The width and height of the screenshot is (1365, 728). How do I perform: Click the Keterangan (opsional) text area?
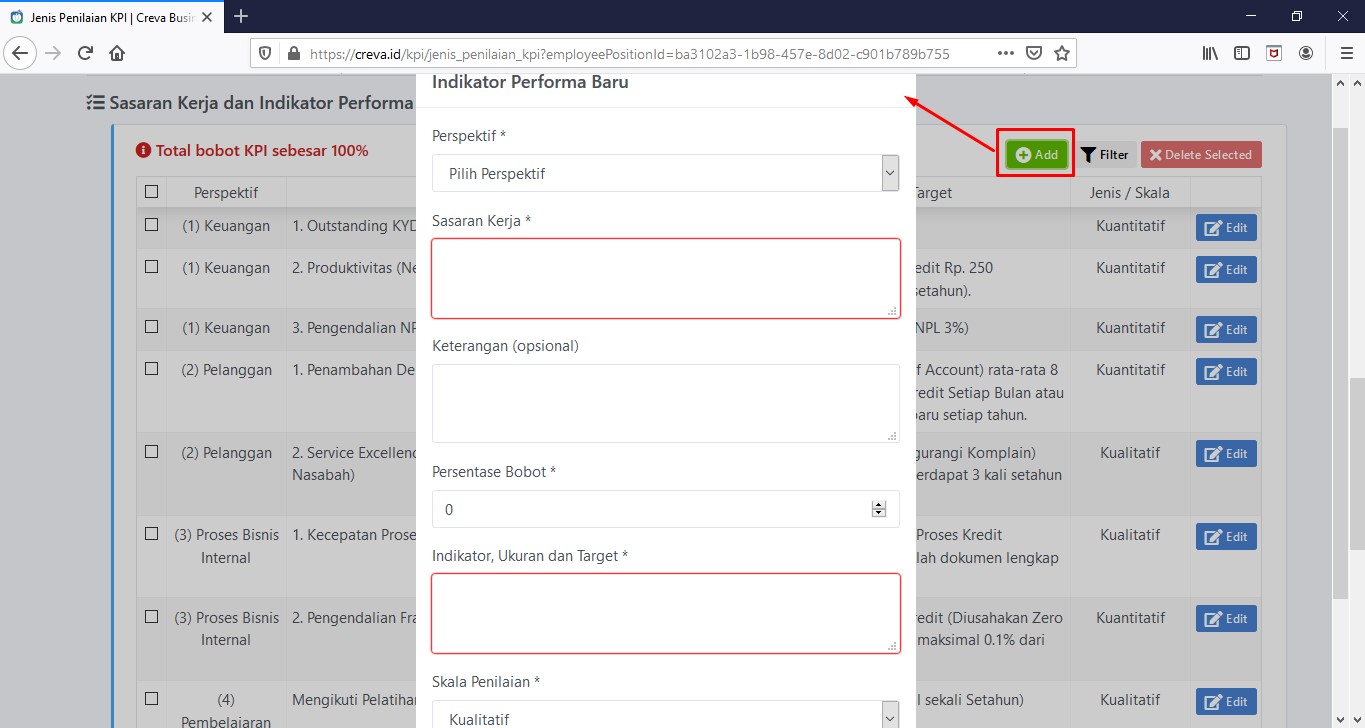pyautogui.click(x=666, y=403)
